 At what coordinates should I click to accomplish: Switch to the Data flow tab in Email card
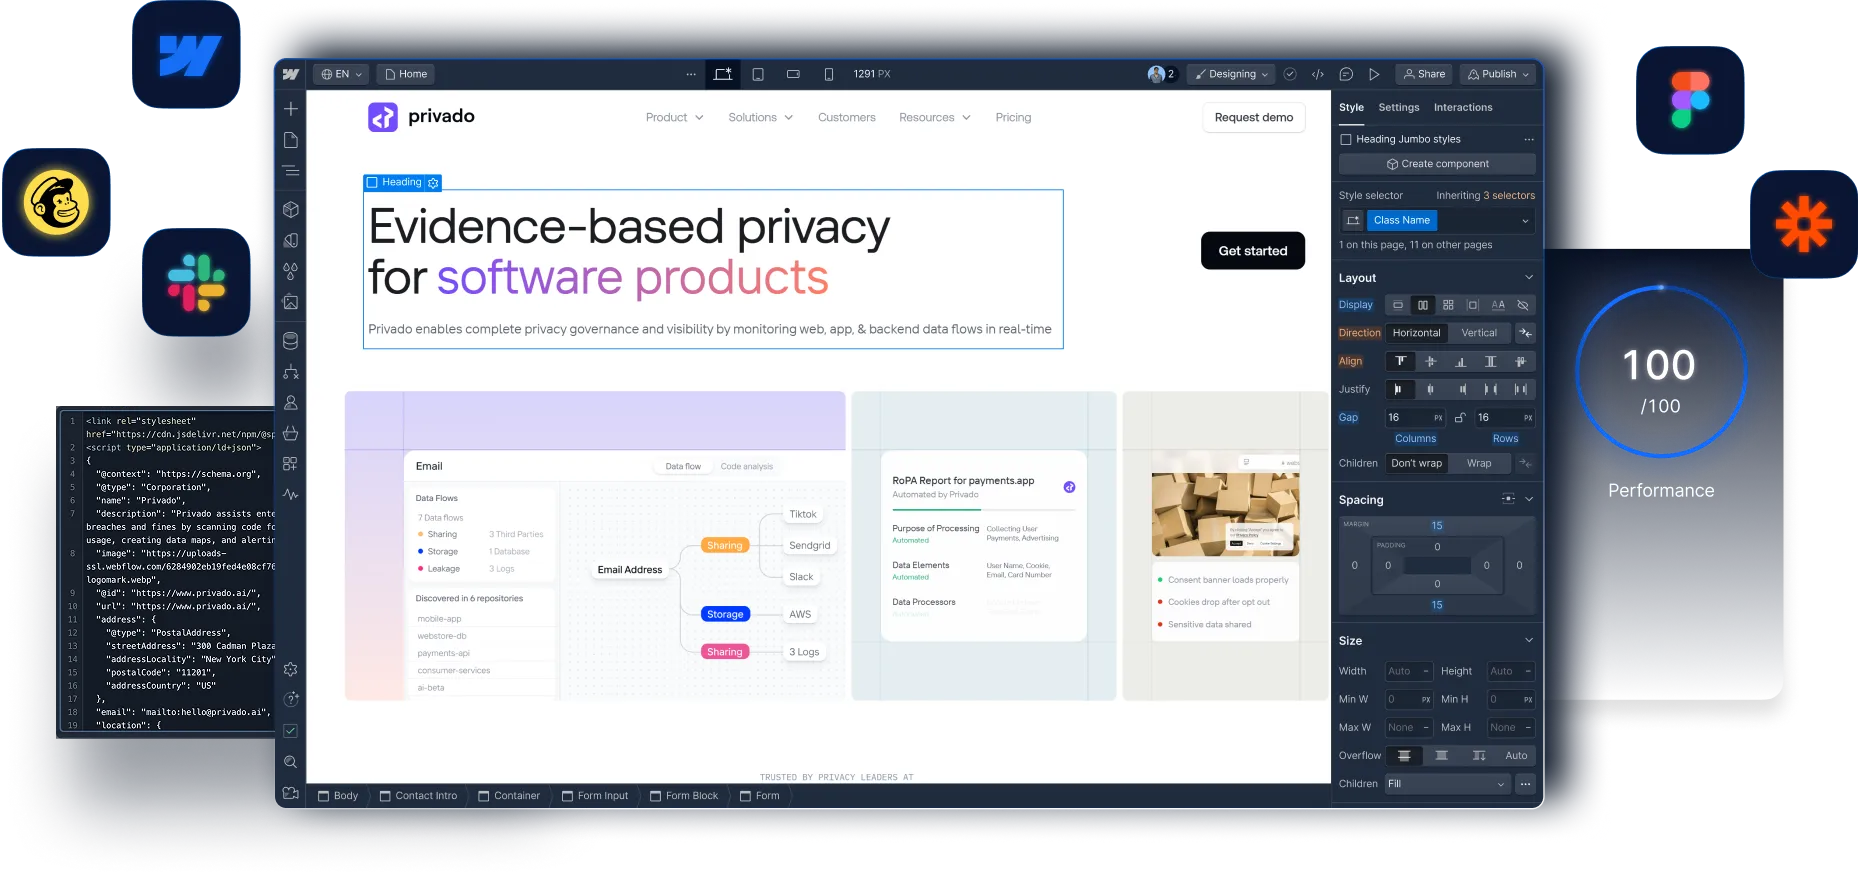(683, 467)
